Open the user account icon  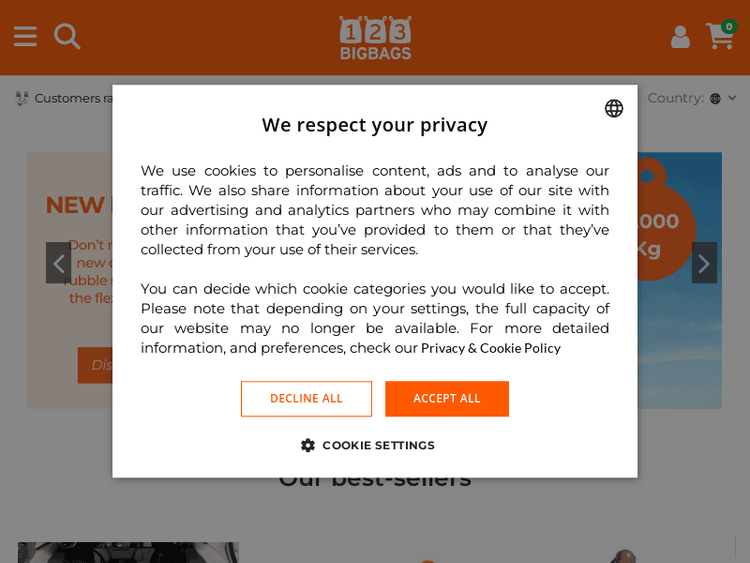pos(680,38)
